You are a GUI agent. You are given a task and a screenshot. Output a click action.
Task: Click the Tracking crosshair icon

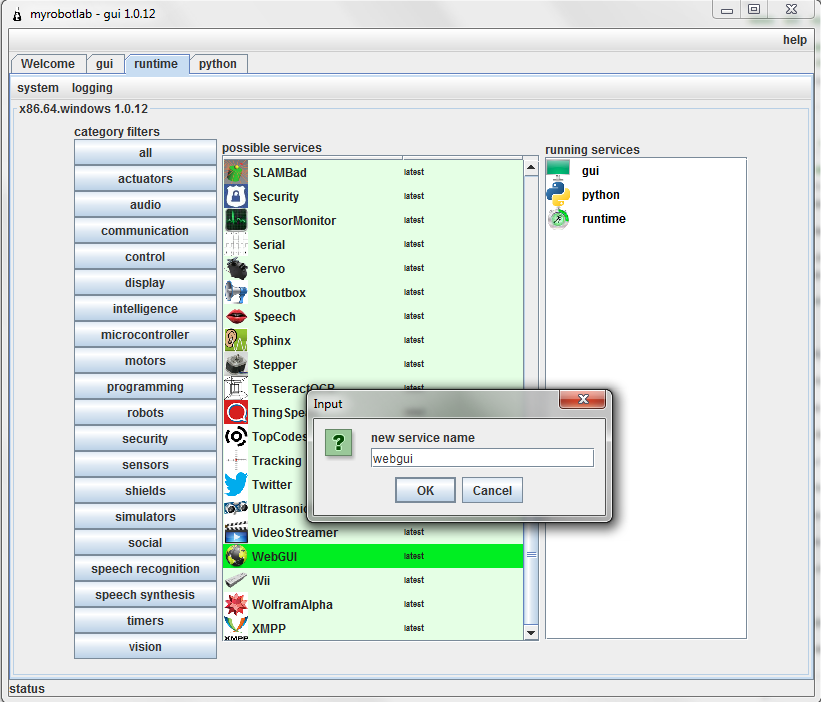[x=236, y=461]
